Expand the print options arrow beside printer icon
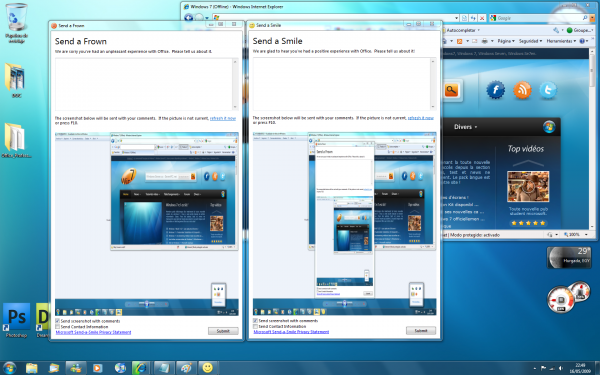The image size is (600, 375). click(492, 41)
